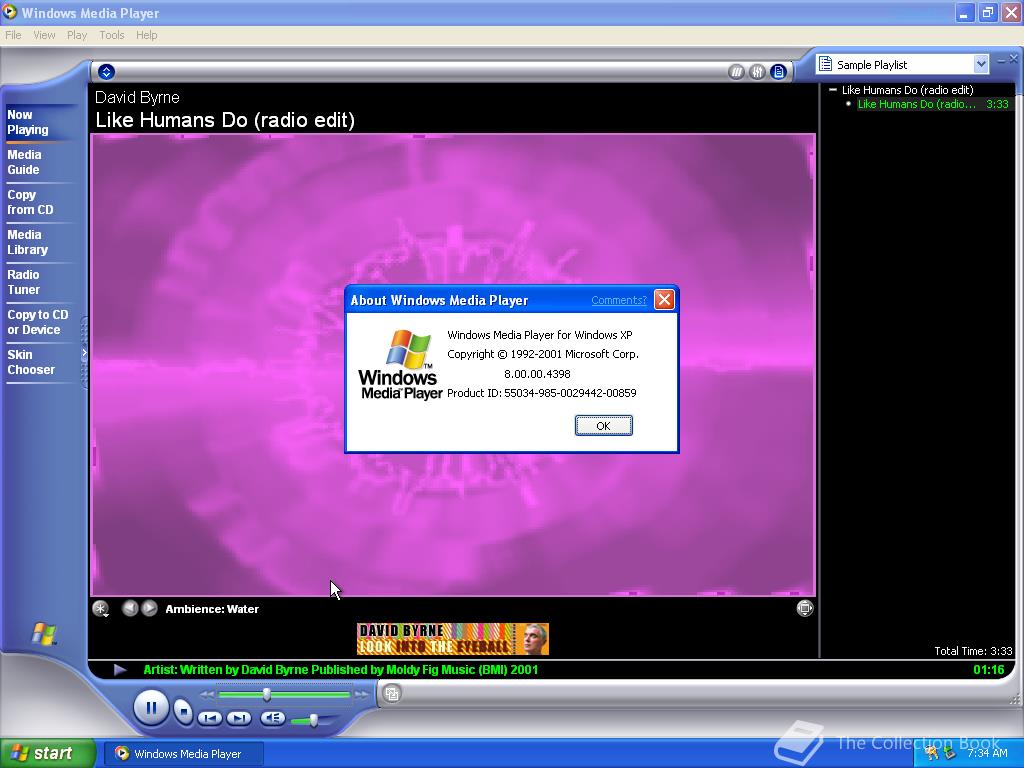The image size is (1024, 768).
Task: Mute the player volume
Action: coord(272,718)
